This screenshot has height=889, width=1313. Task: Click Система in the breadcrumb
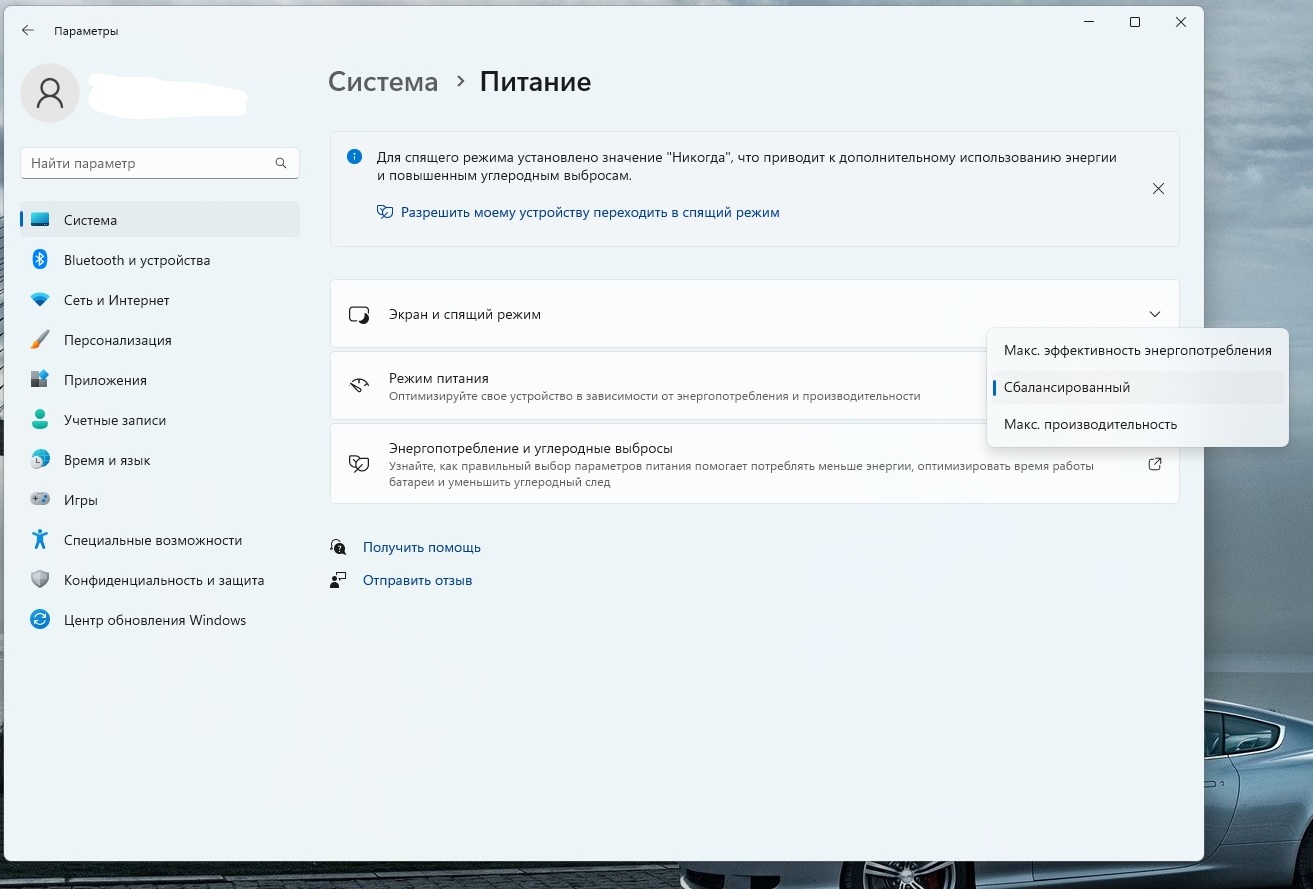coord(383,82)
